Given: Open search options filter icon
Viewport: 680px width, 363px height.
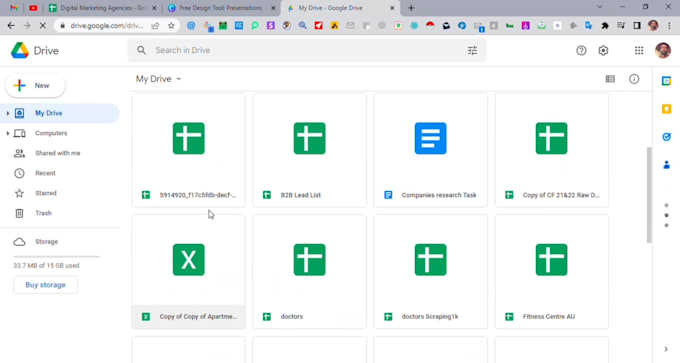Looking at the screenshot, I should 472,50.
